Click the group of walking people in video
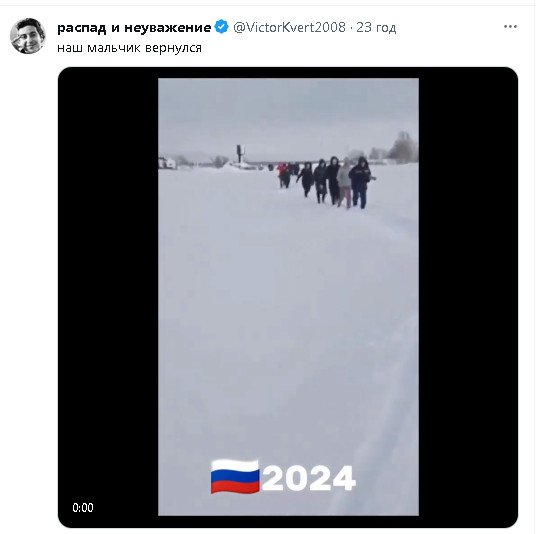548x534 pixels. pos(325,182)
